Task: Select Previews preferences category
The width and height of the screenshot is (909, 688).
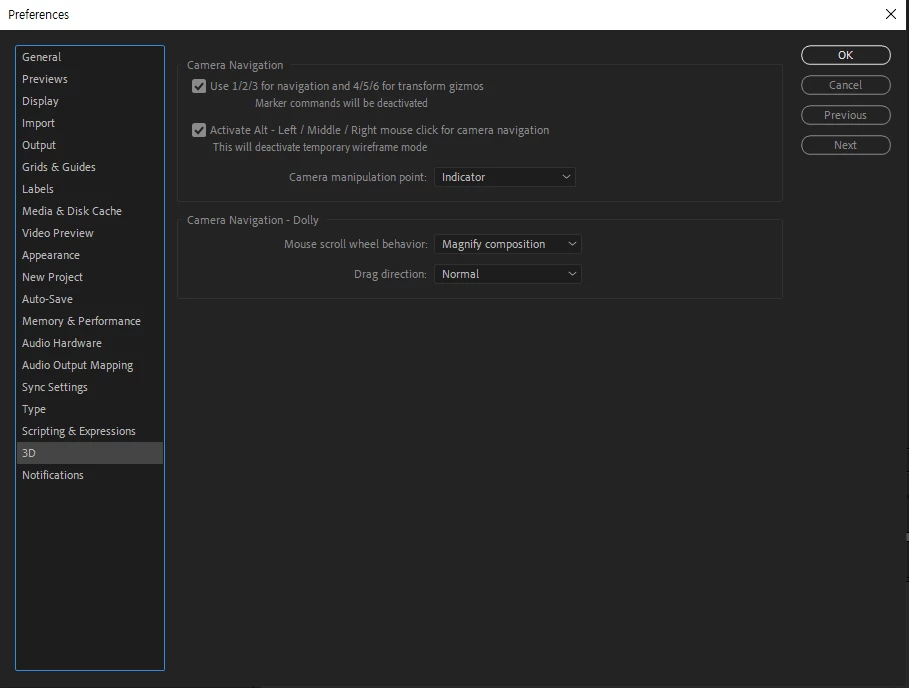Action: pos(90,79)
